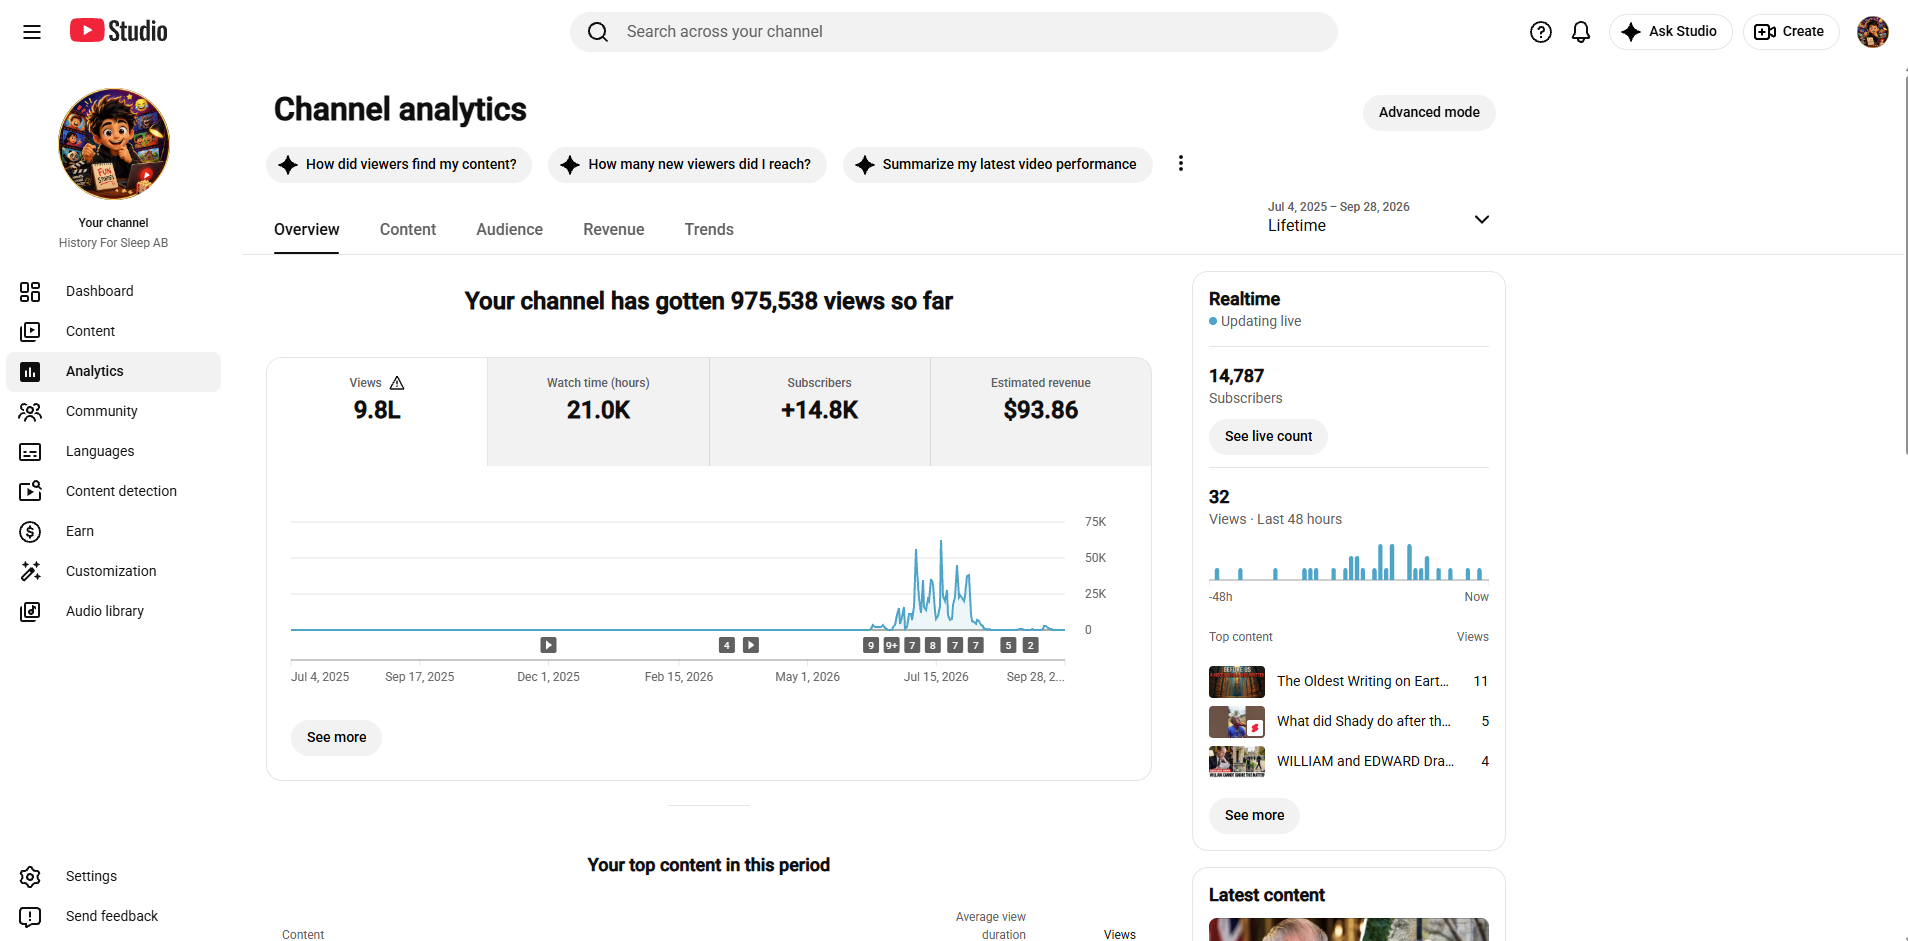The height and width of the screenshot is (941, 1908).
Task: Open Community in the sidebar
Action: [113, 411]
